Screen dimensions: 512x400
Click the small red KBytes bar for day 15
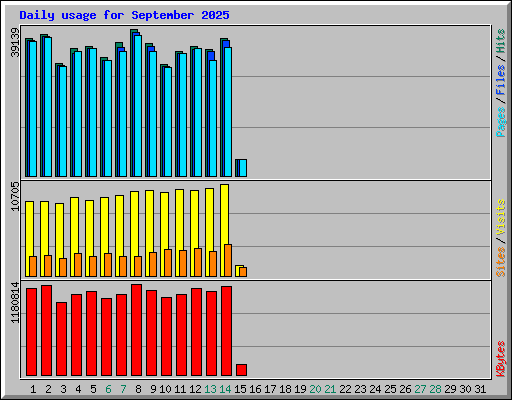241,370
